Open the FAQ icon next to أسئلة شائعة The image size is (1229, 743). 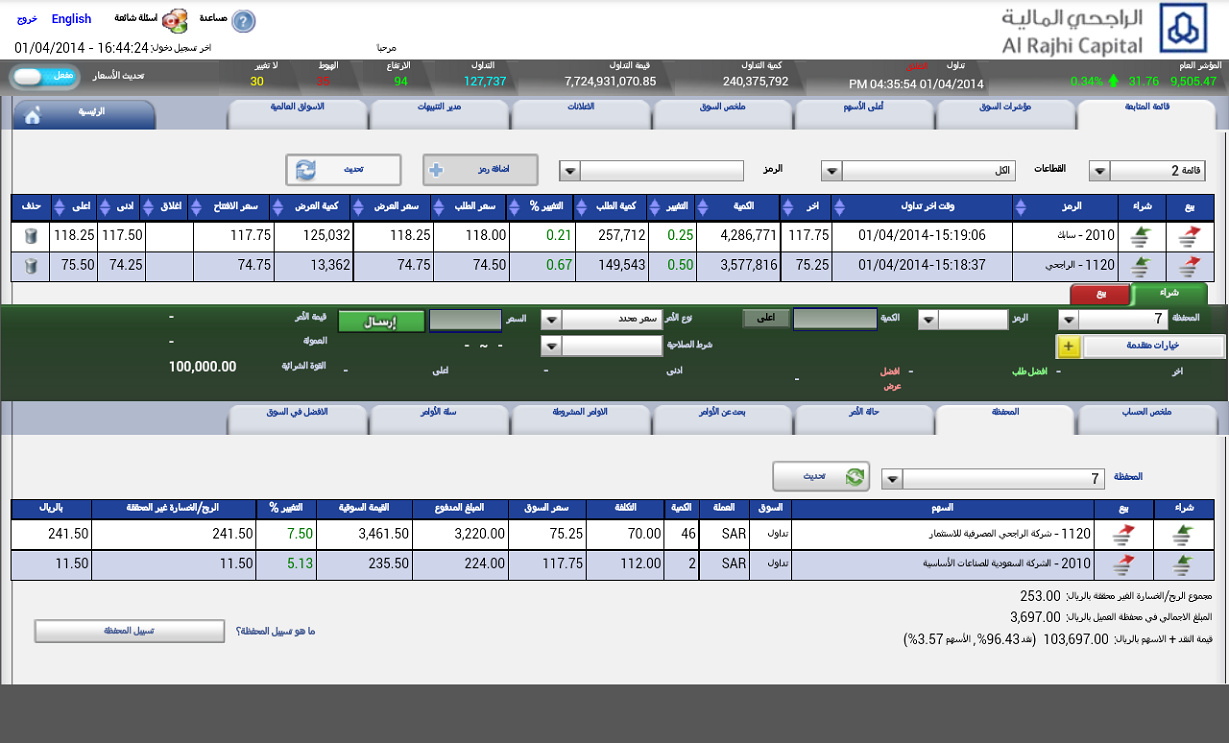pyautogui.click(x=175, y=21)
